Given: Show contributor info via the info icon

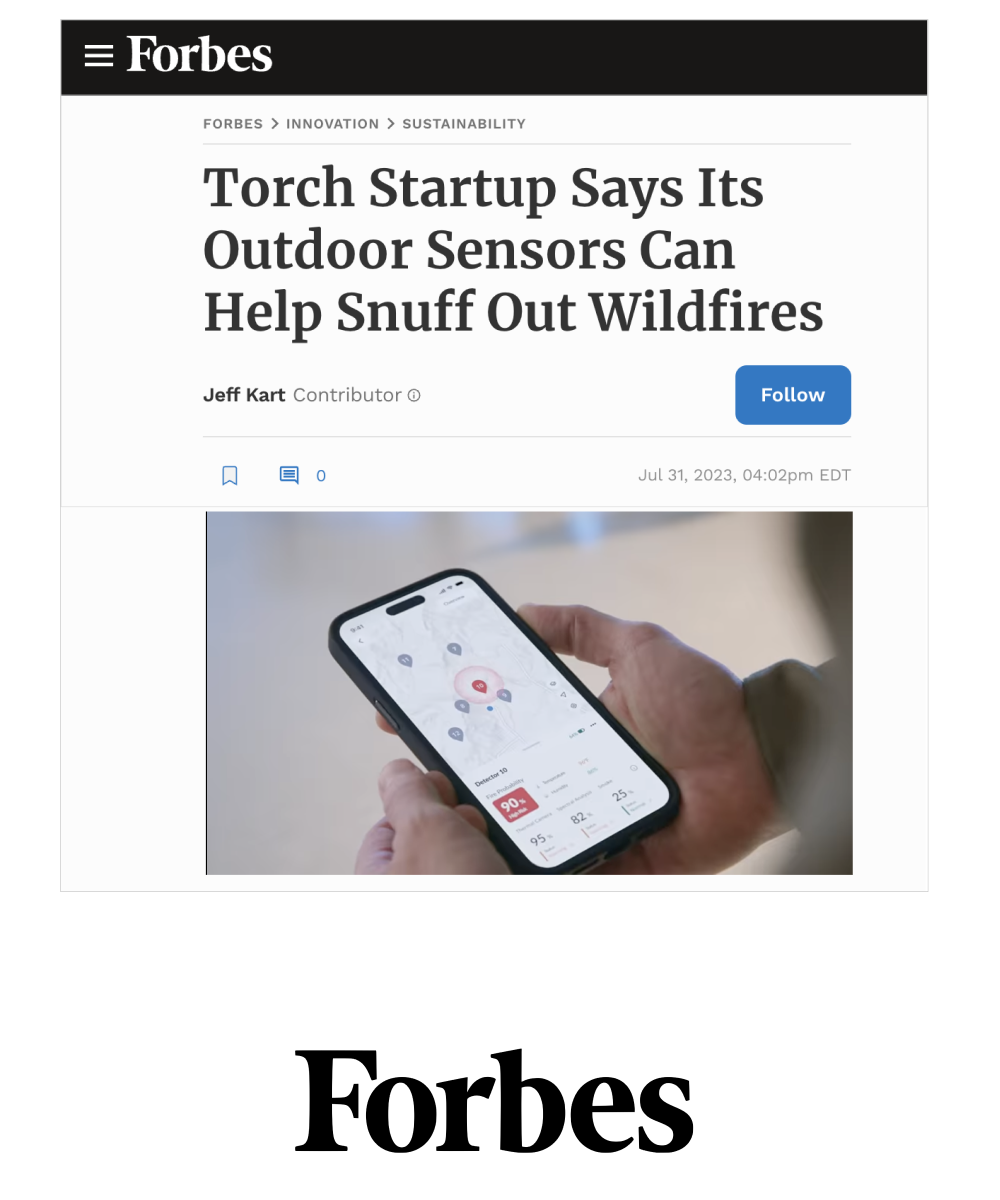Looking at the screenshot, I should pyautogui.click(x=414, y=395).
